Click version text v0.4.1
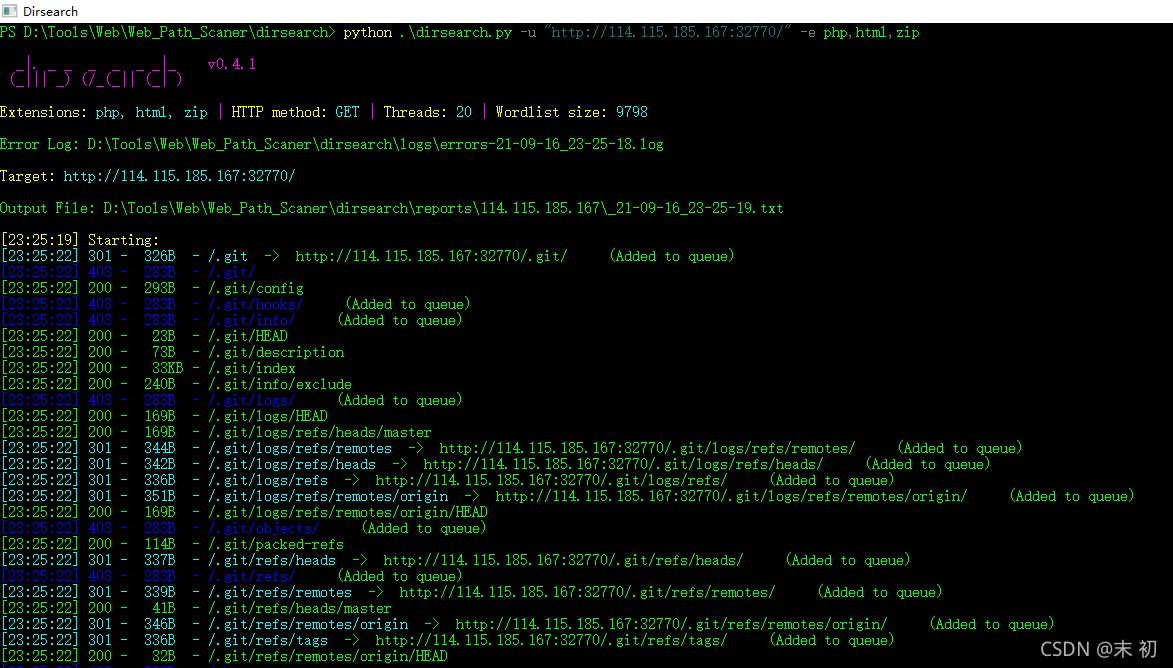Viewport: 1173px width, 668px height. point(231,64)
